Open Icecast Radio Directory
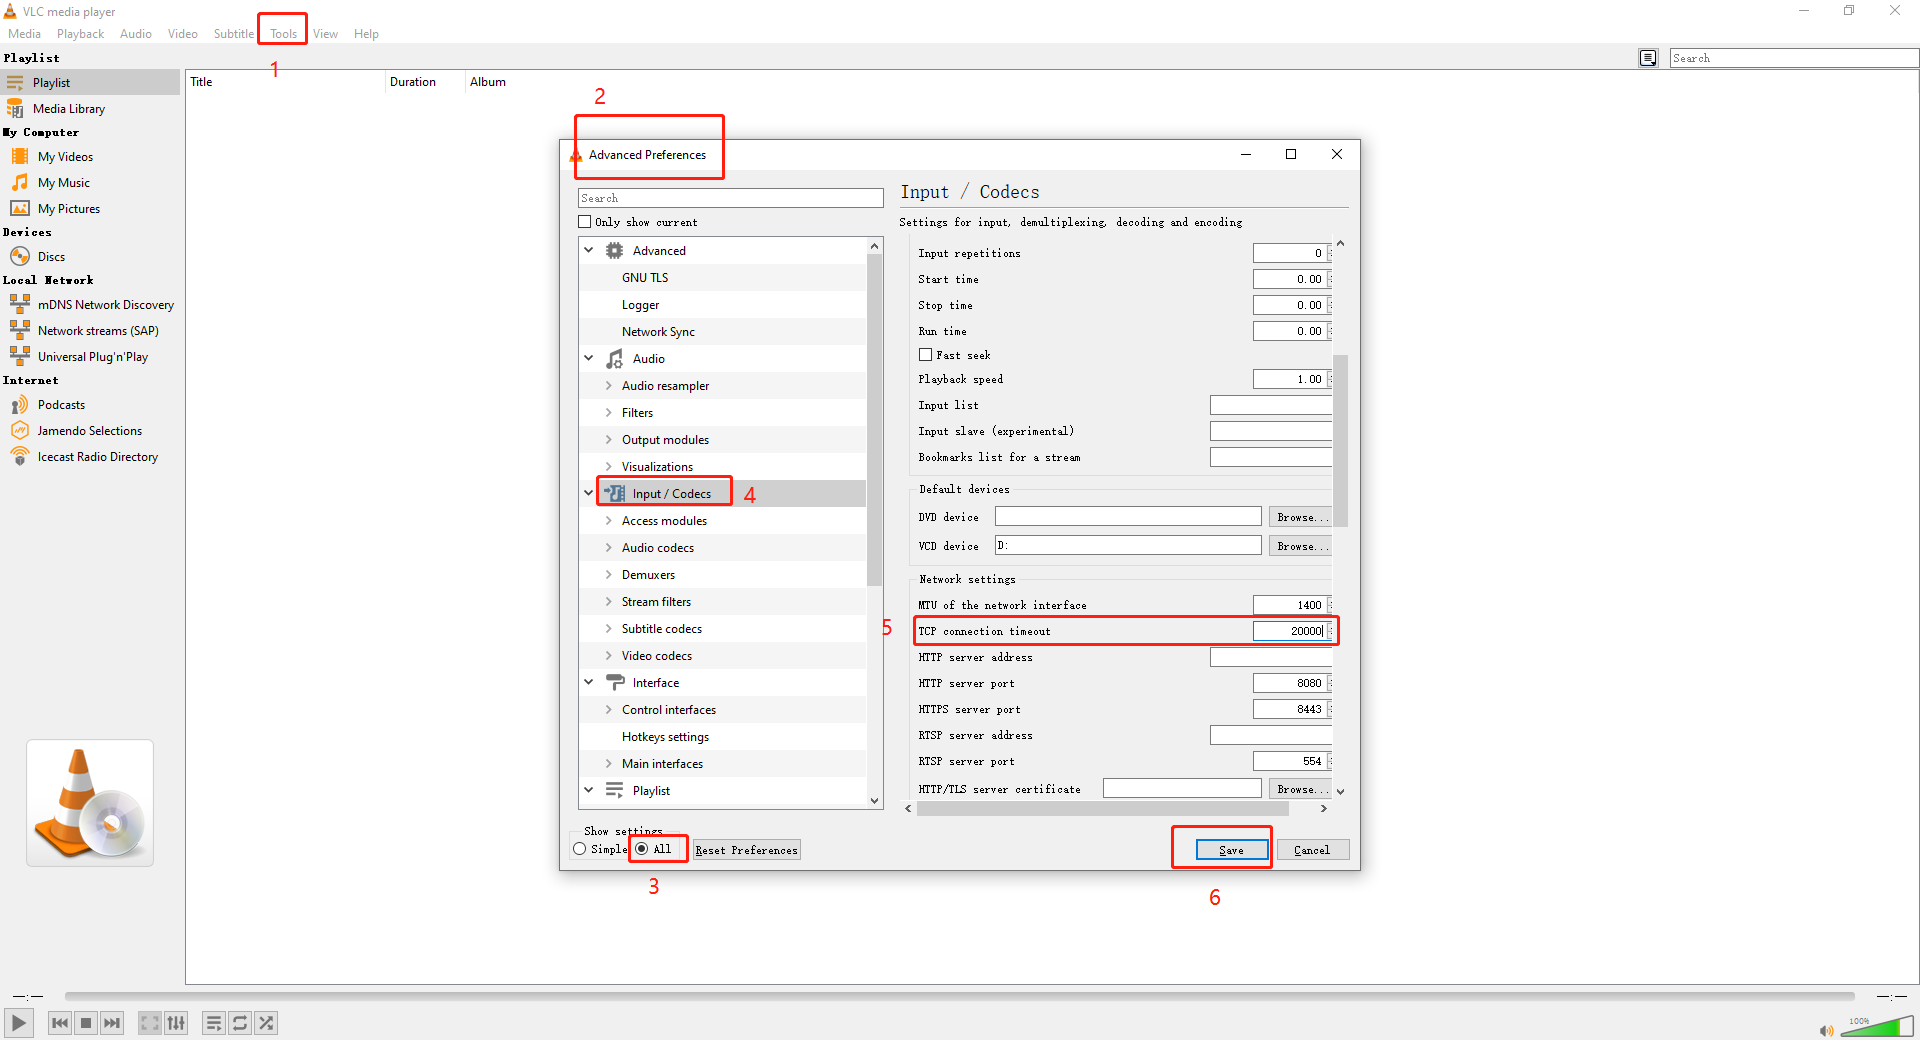Image resolution: width=1920 pixels, height=1040 pixels. (x=97, y=456)
